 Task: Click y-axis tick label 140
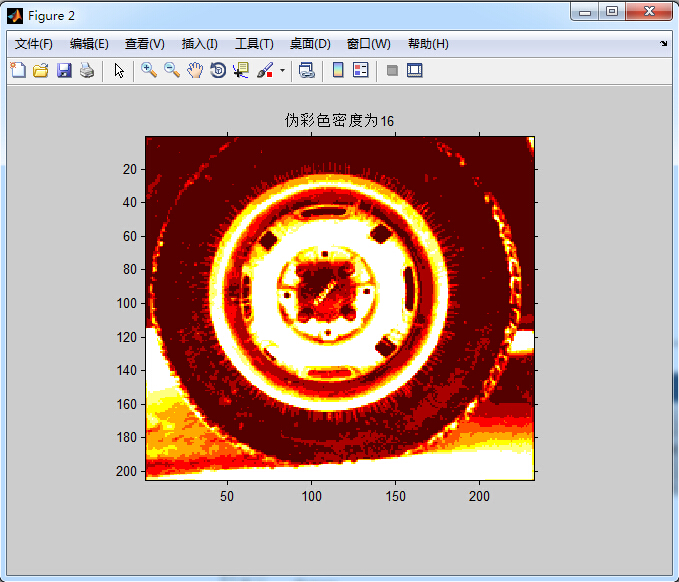tap(127, 370)
